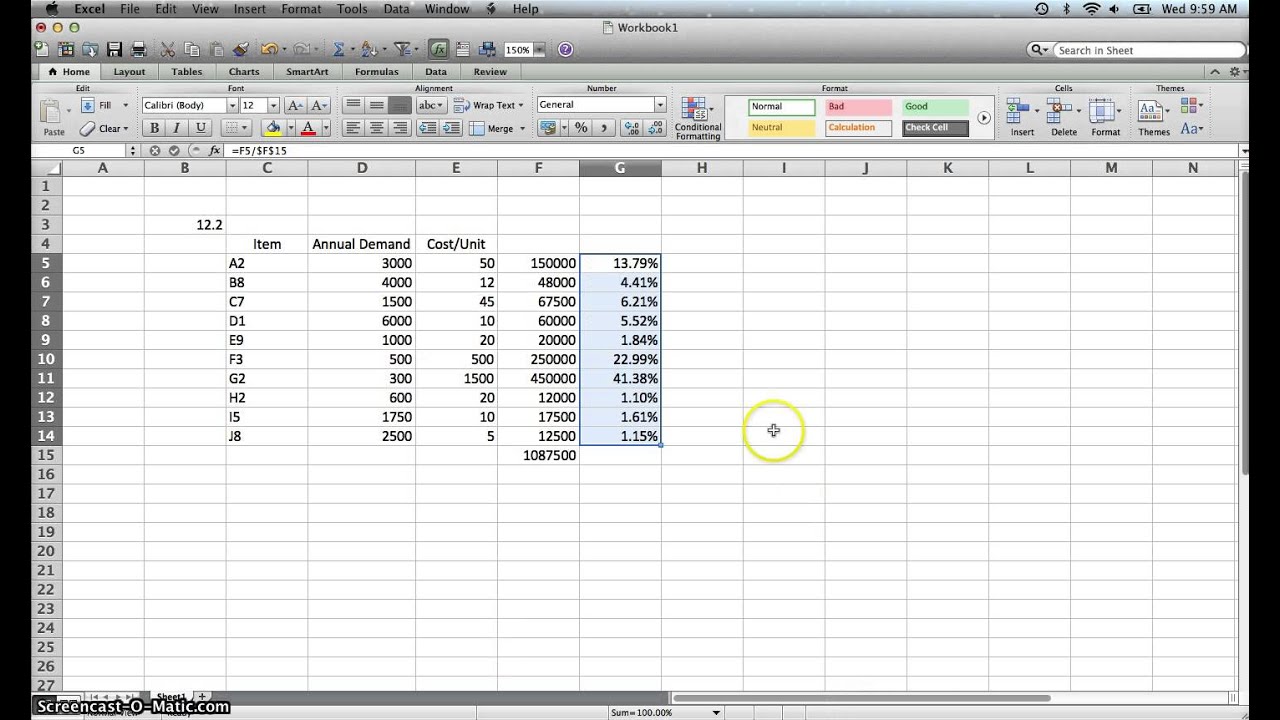Cancel formula entry with X button
Image resolution: width=1280 pixels, height=720 pixels.
click(x=155, y=150)
